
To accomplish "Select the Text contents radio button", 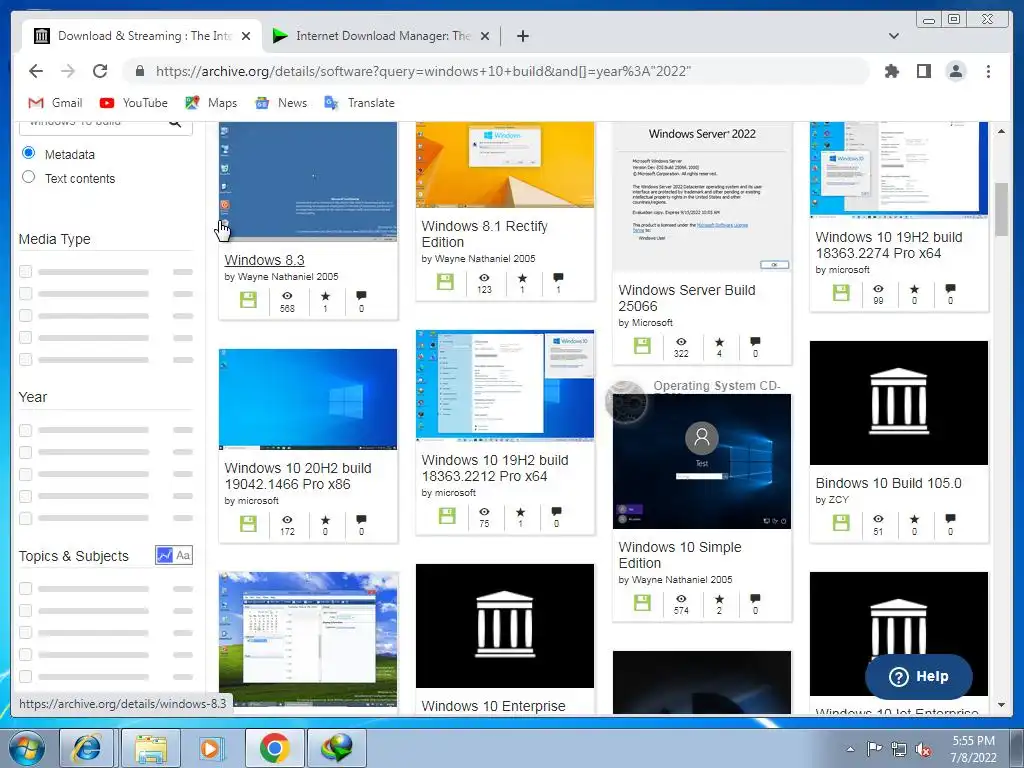I will (x=28, y=177).
